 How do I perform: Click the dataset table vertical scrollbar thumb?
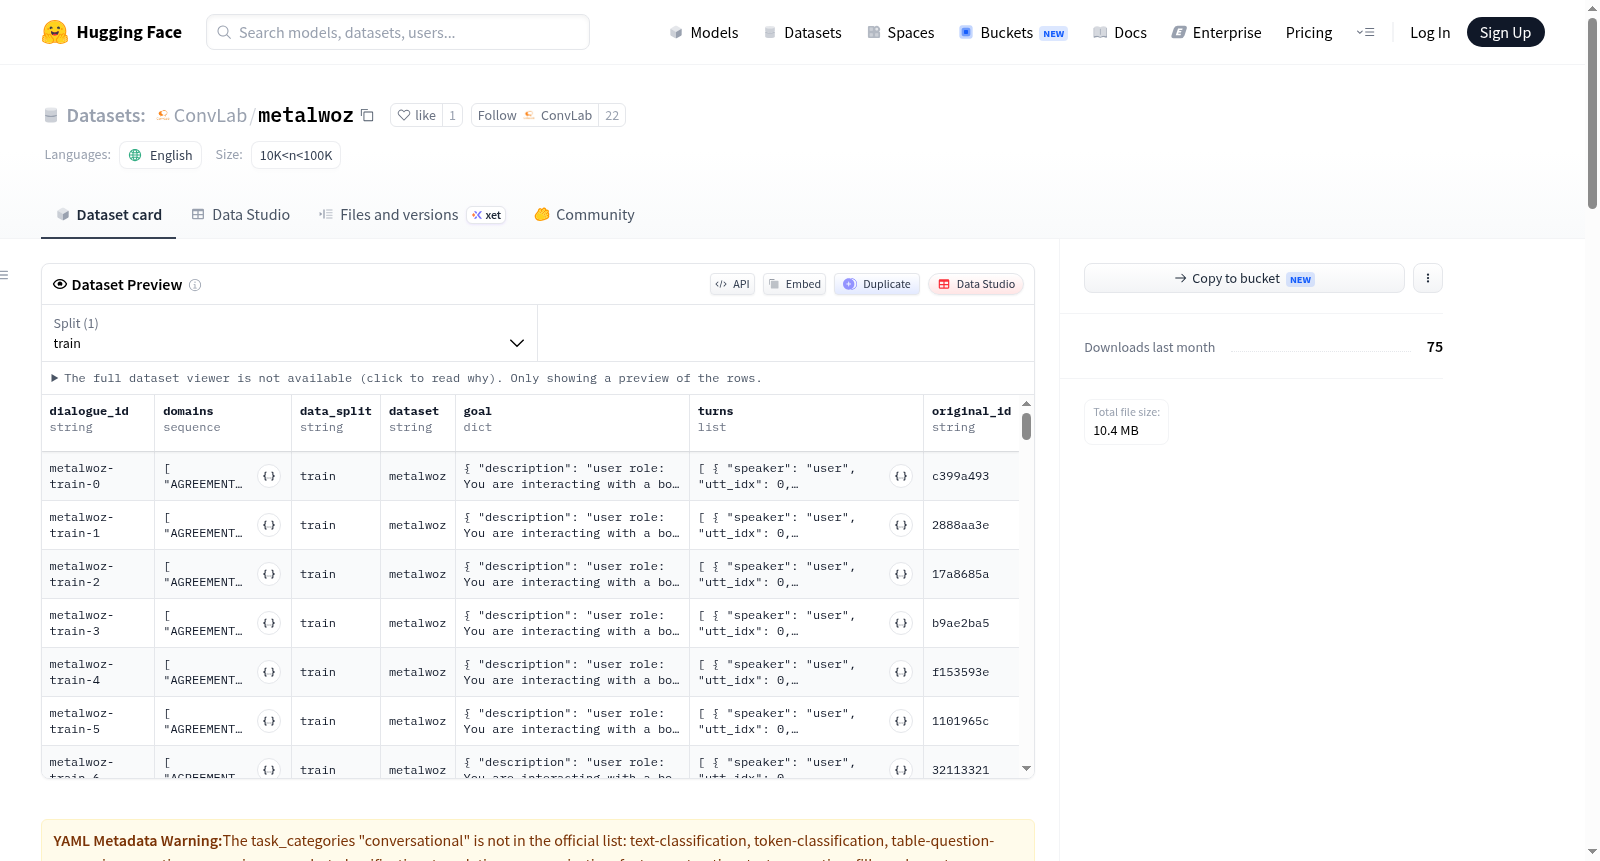(x=1026, y=426)
